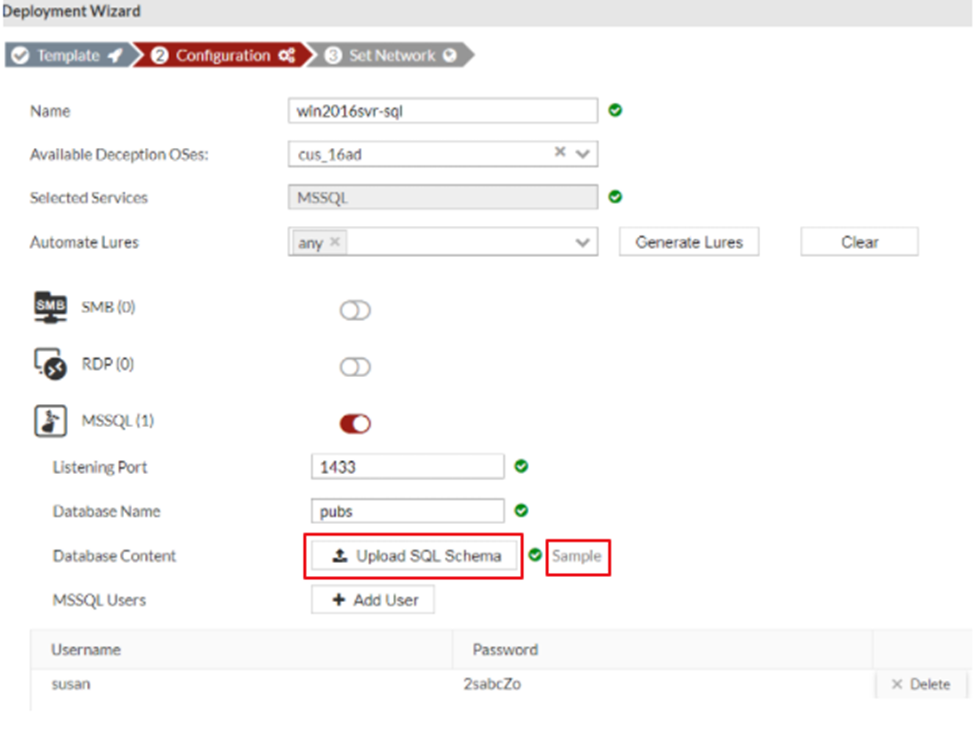The image size is (977, 739).
Task: Click the Add User button
Action: pyautogui.click(x=373, y=600)
